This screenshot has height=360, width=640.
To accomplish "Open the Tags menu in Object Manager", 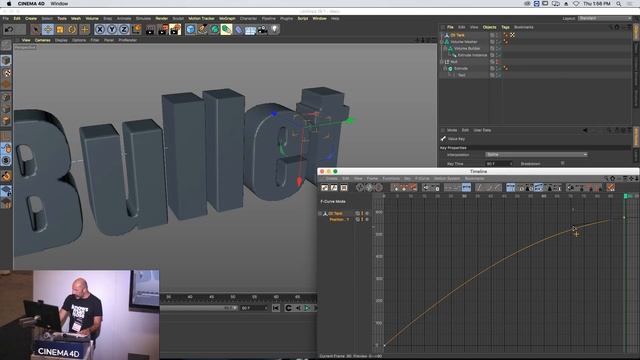I will (505, 27).
